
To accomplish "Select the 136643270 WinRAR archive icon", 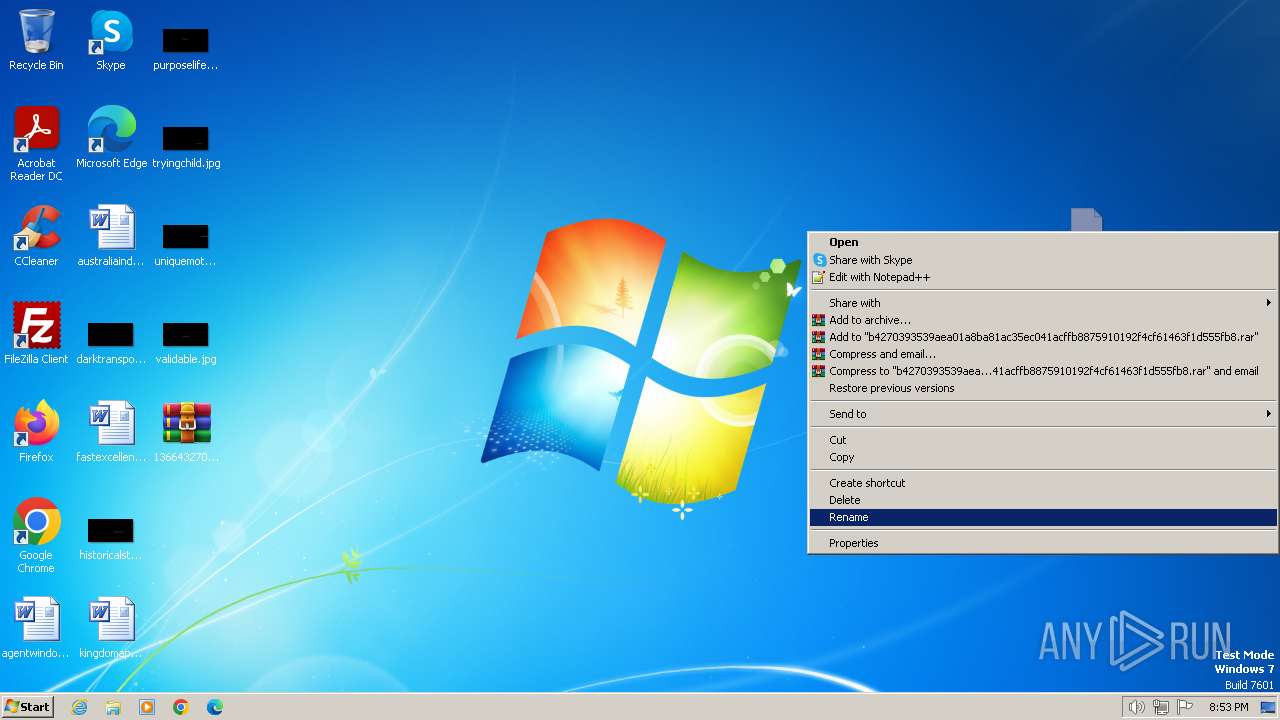I will [186, 431].
